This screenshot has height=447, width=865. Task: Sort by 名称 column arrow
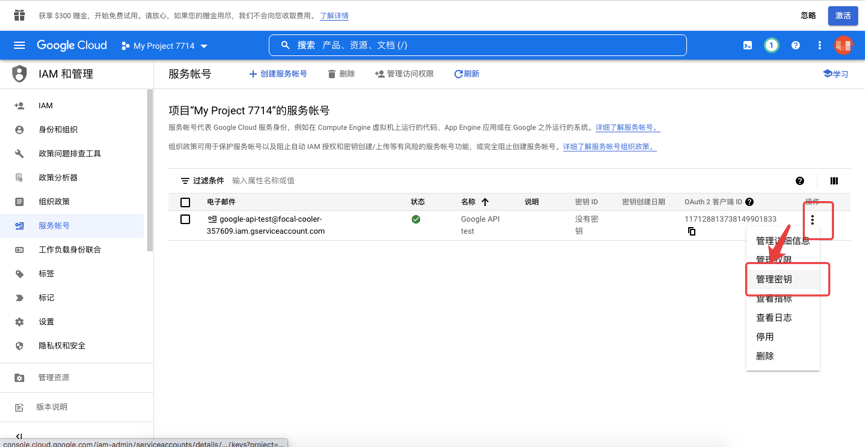point(485,202)
